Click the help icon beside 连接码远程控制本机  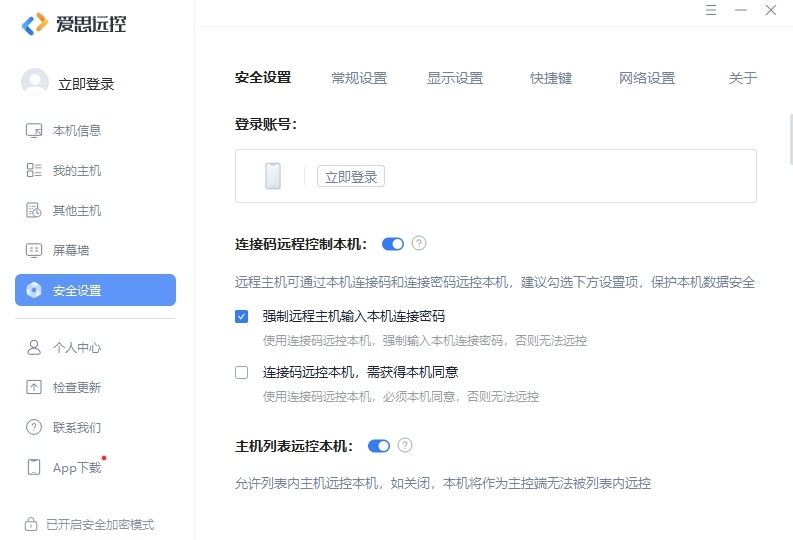point(419,243)
